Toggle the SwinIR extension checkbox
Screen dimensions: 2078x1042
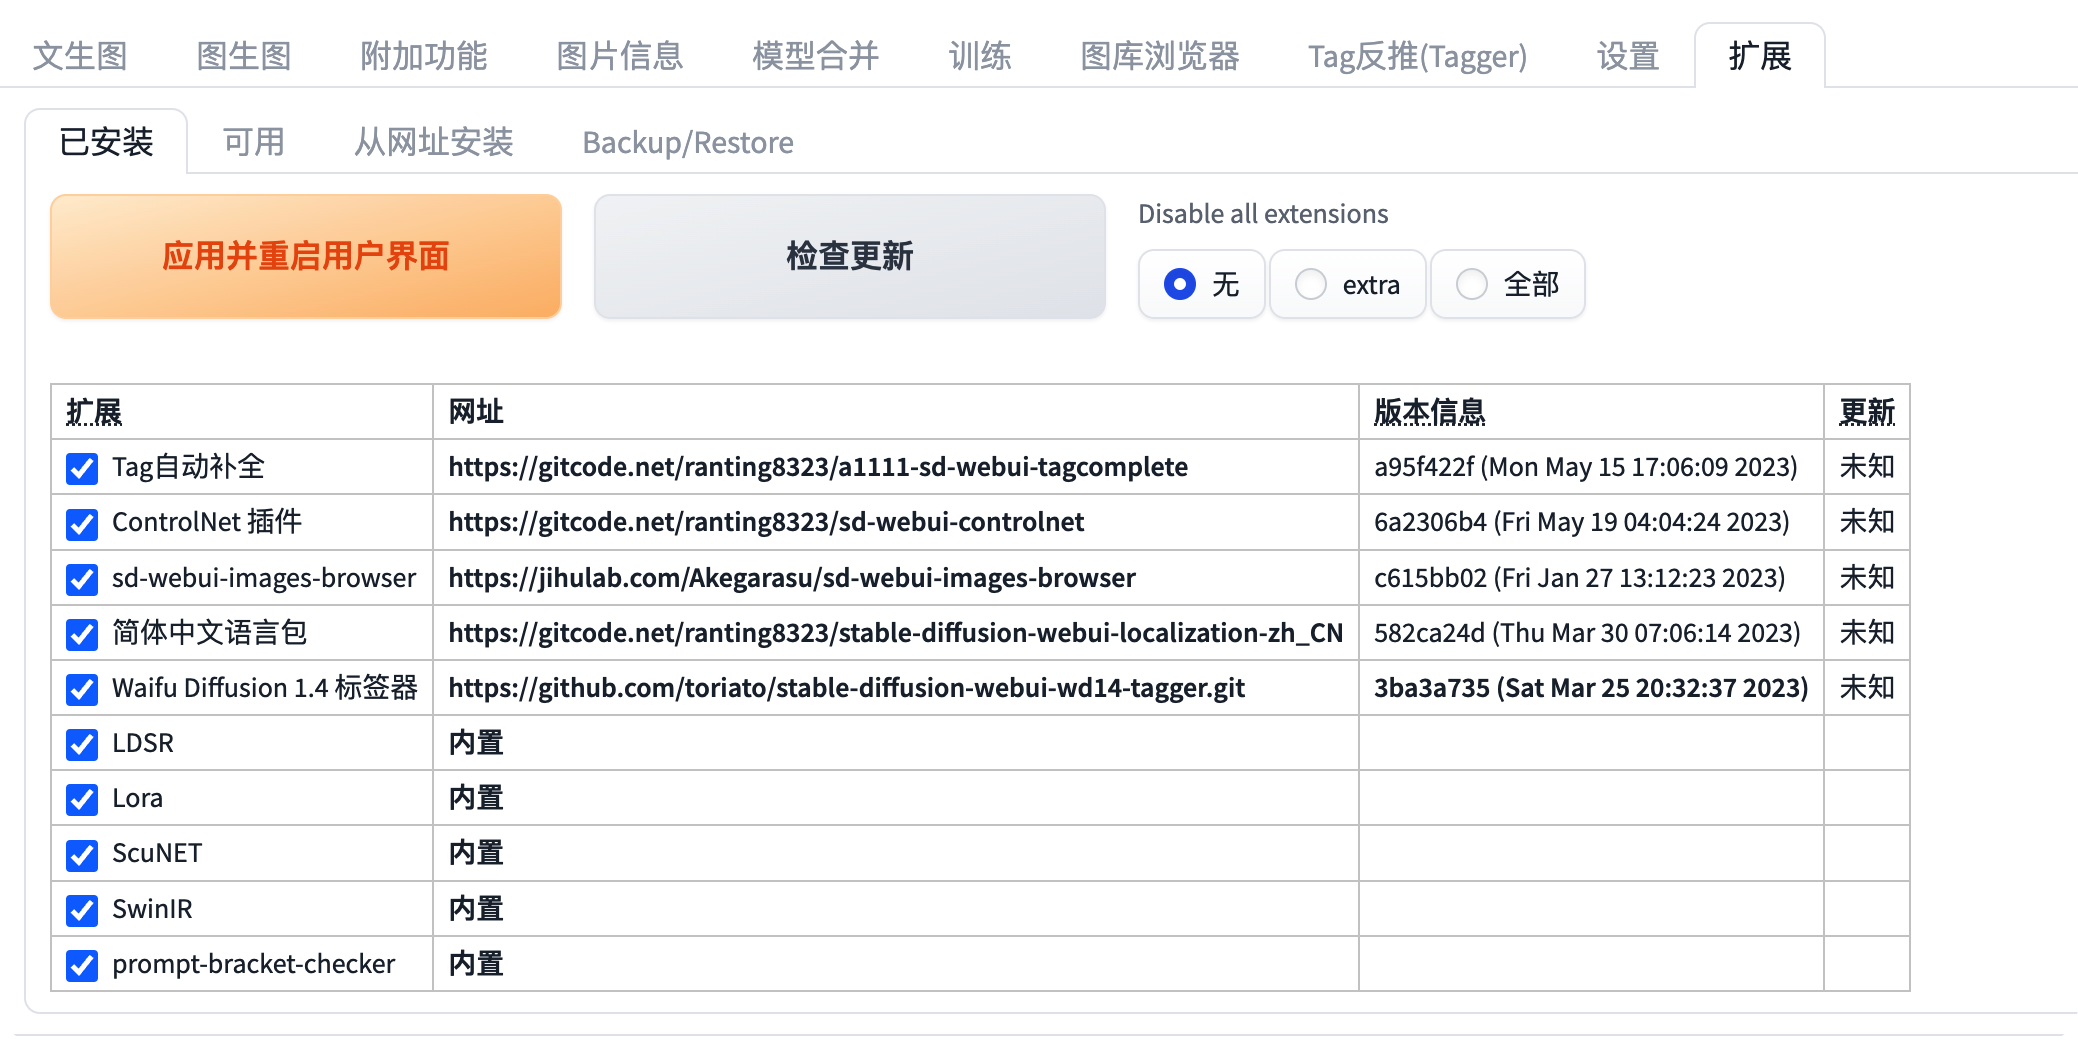tap(82, 910)
